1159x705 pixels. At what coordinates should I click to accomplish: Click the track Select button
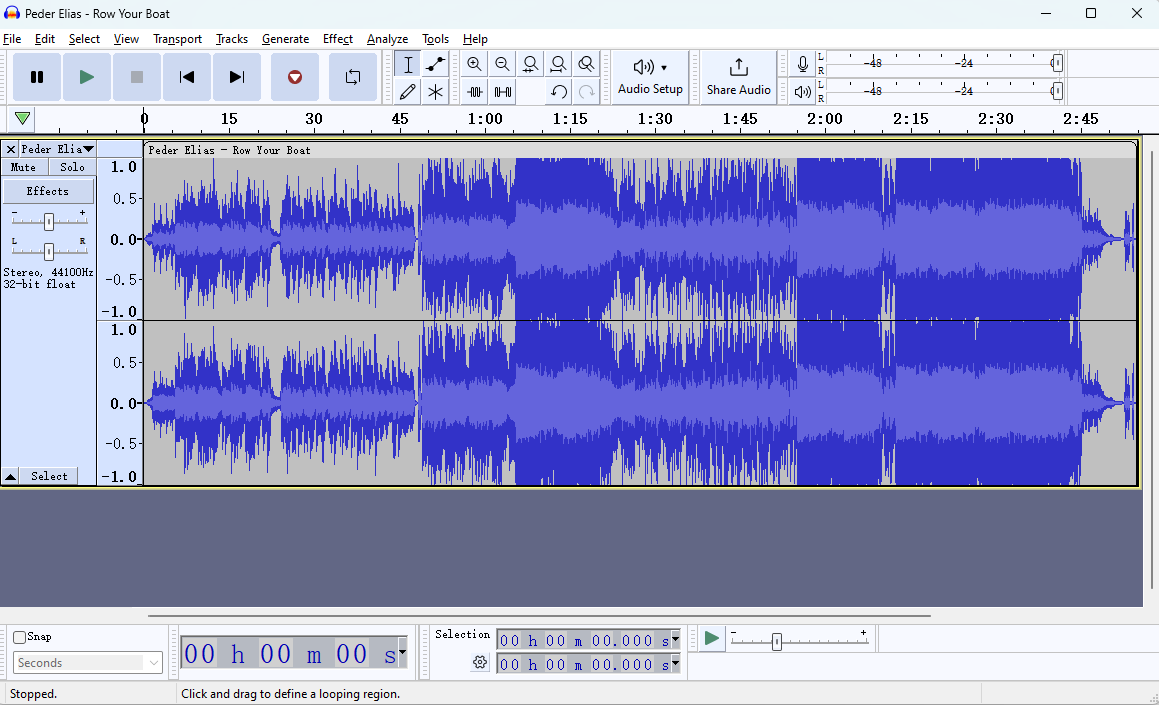coord(50,477)
